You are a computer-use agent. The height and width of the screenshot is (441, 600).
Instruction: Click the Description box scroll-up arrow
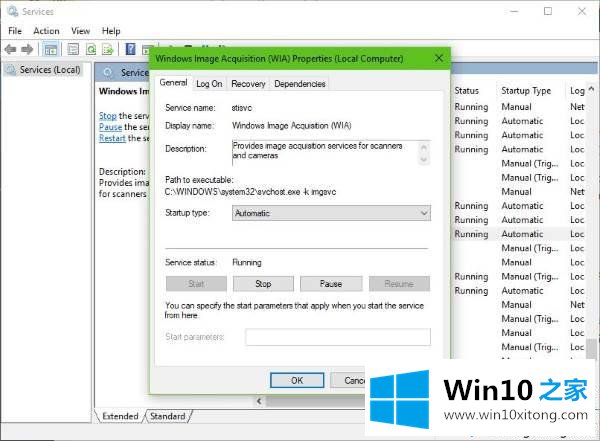424,148
